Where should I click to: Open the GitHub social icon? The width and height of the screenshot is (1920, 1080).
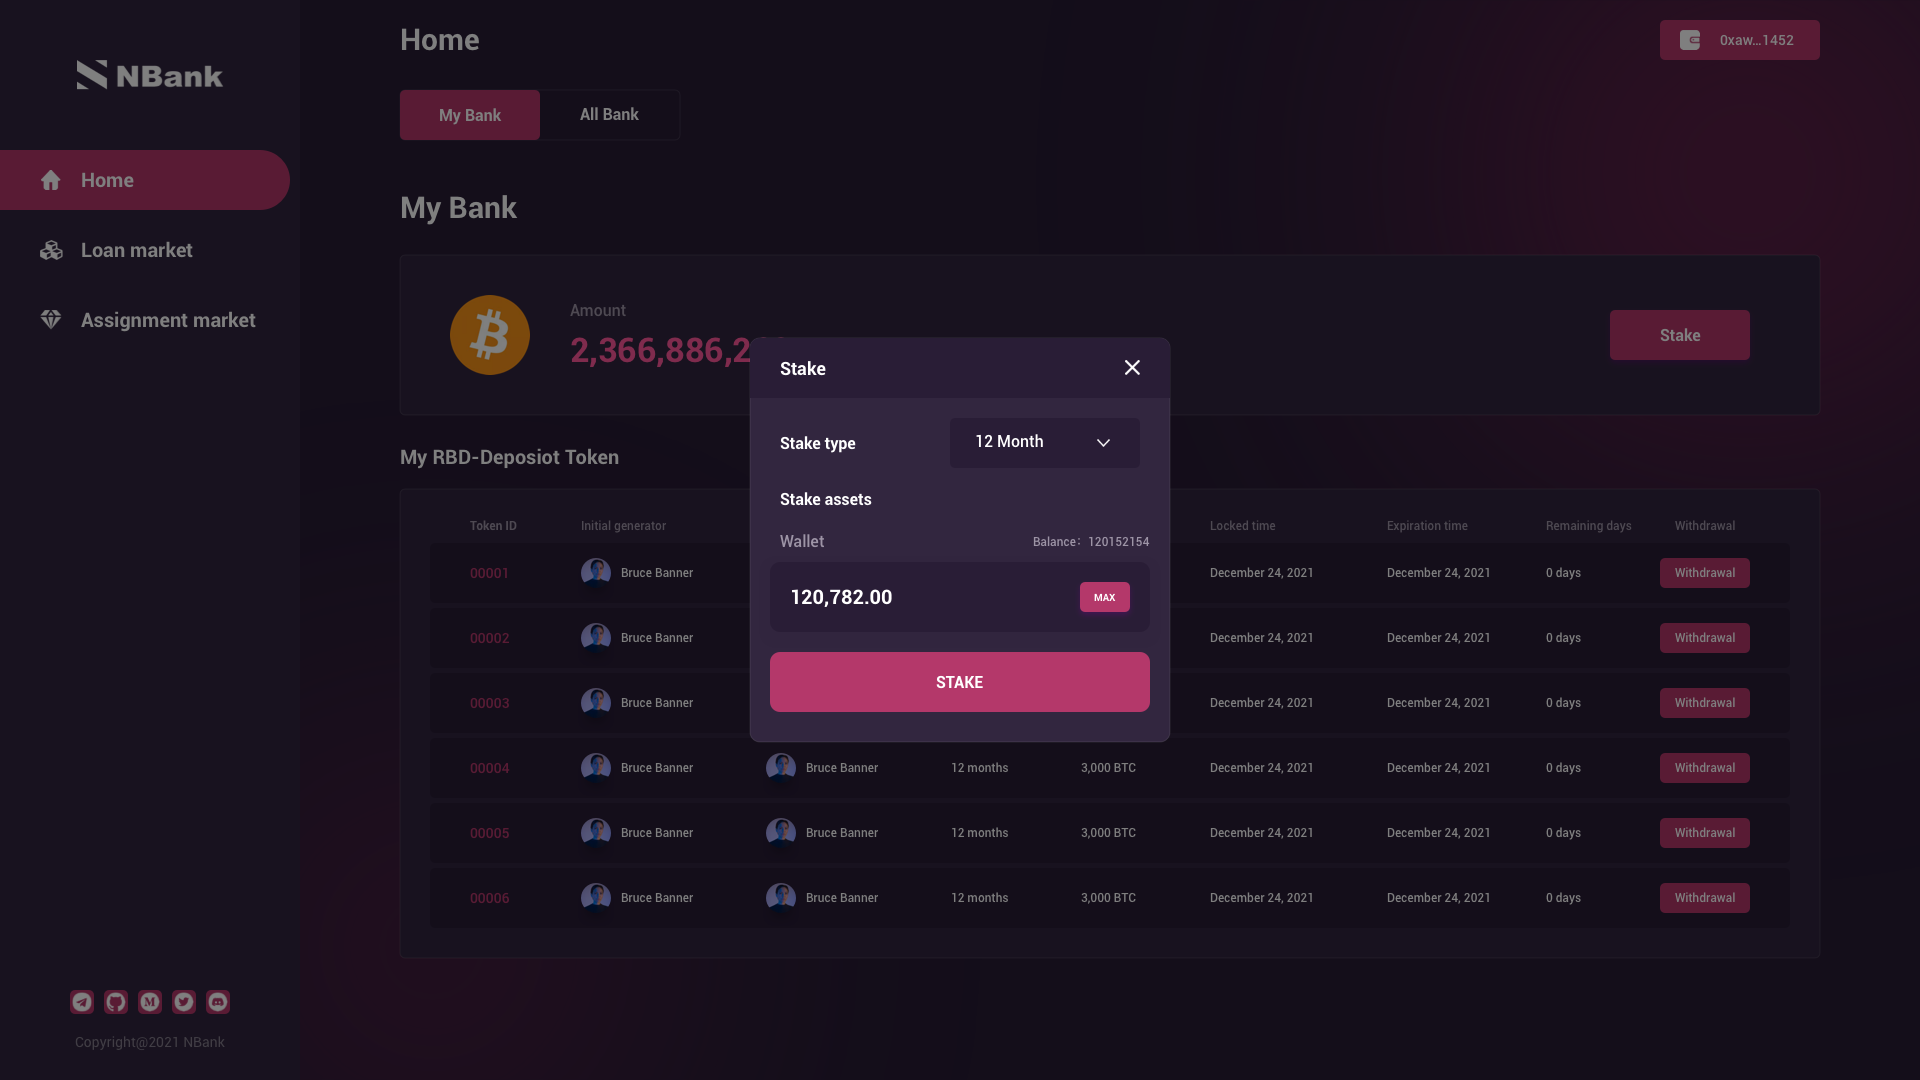[116, 1002]
